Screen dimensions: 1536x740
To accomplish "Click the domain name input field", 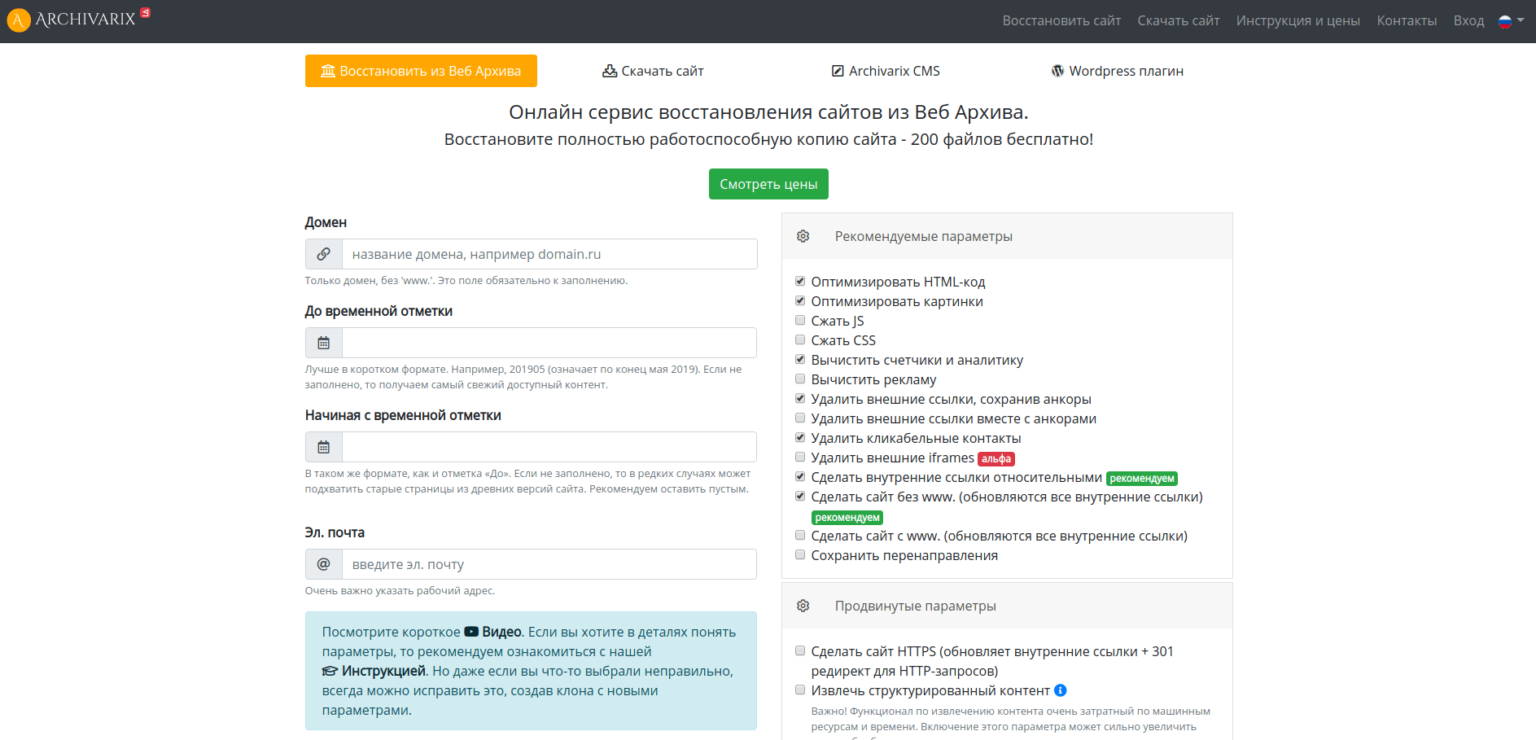I will click(x=550, y=254).
